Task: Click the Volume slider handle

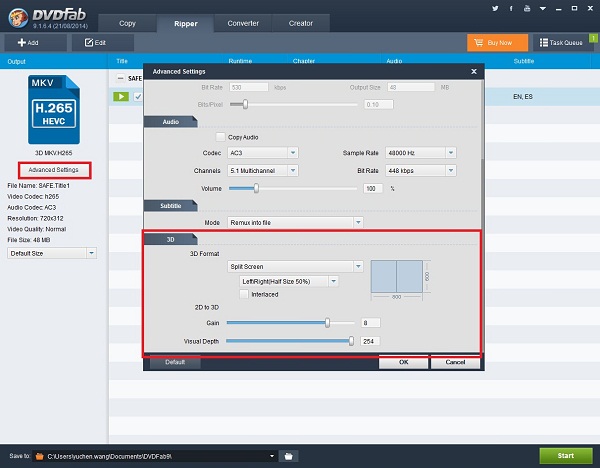Action: coord(256,188)
